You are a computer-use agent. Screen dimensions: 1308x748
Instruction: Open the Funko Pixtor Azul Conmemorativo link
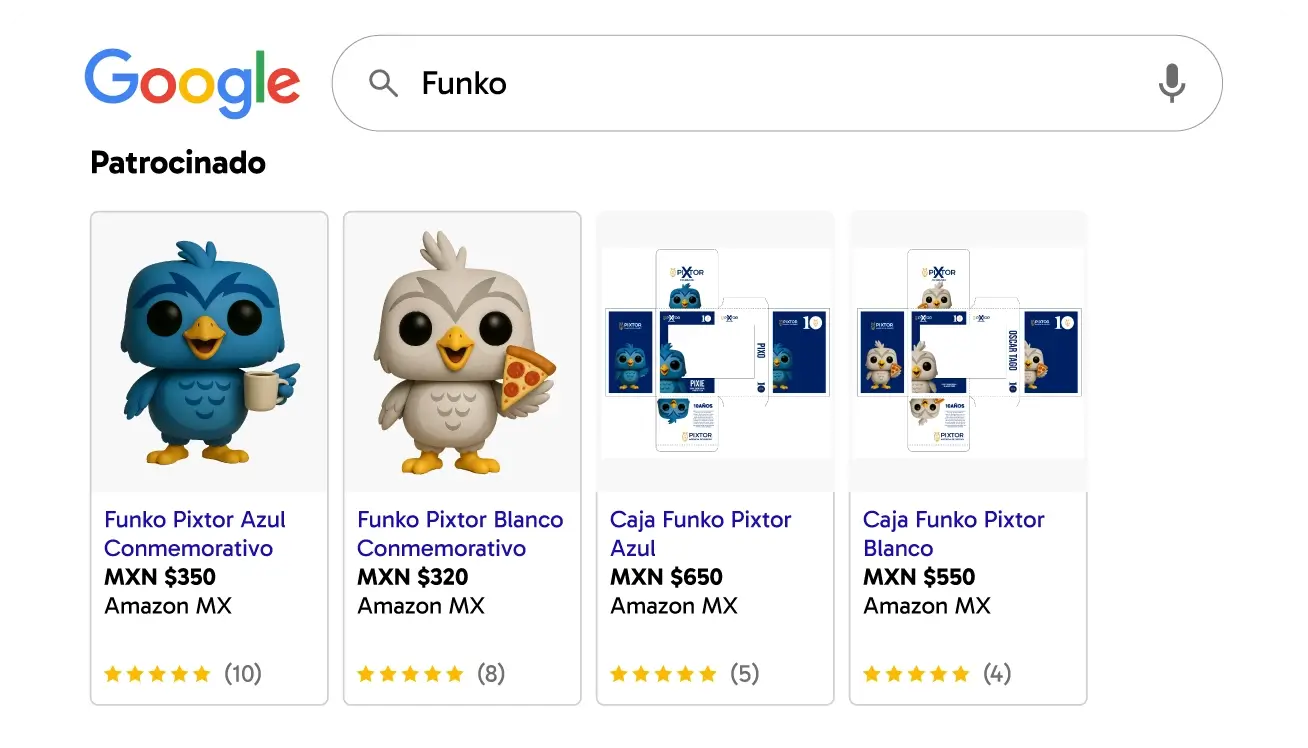(194, 534)
